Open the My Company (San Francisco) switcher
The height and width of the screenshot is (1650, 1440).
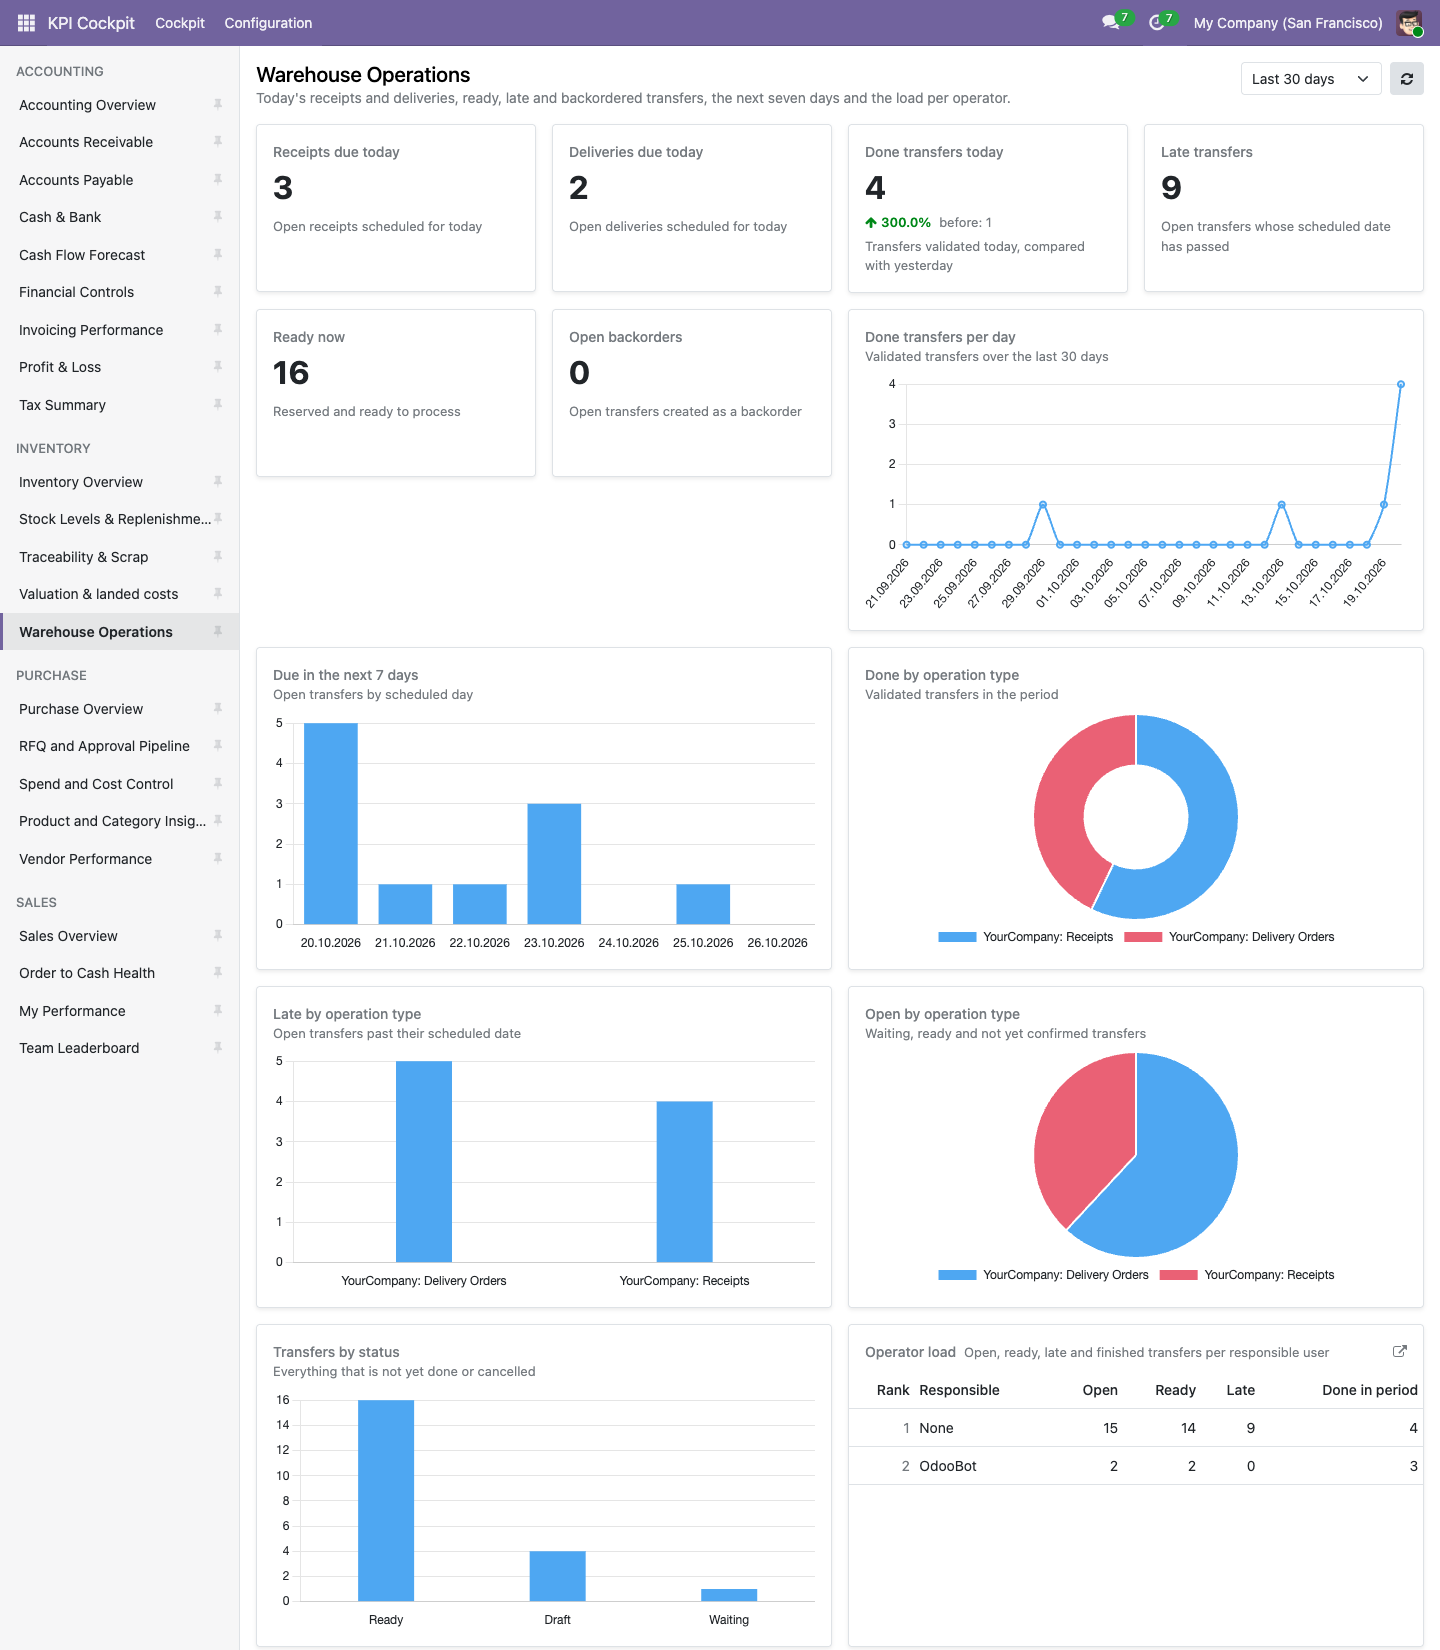(x=1288, y=23)
